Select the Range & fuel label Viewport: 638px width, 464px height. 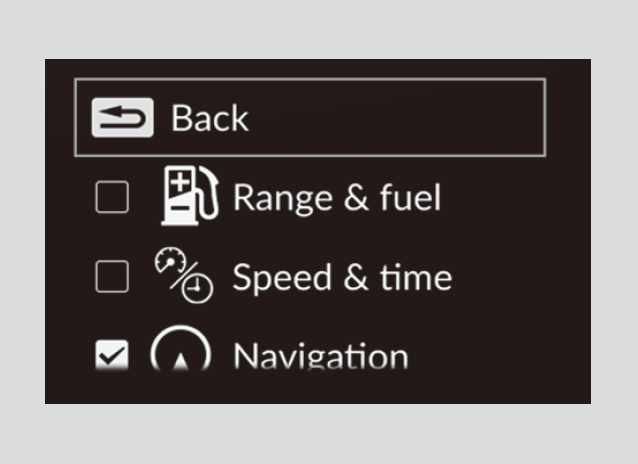(336, 198)
